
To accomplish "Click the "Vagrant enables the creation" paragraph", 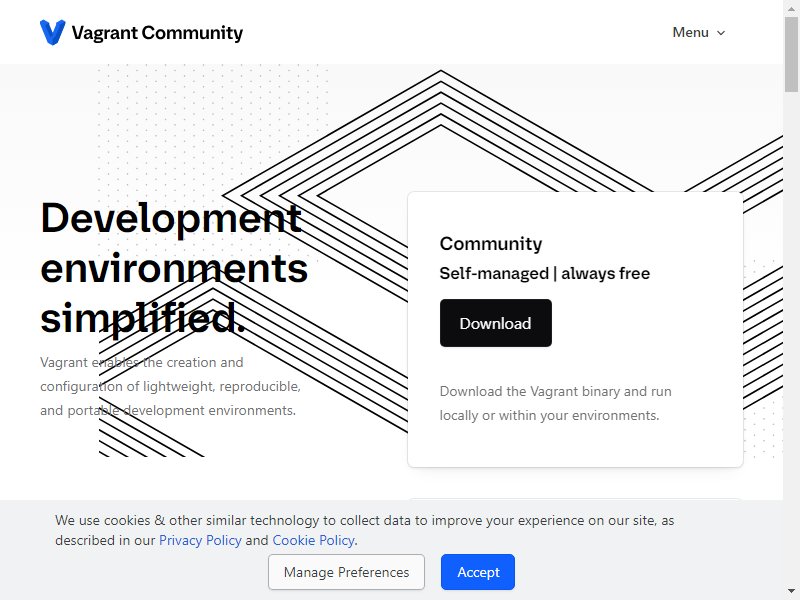I will tap(170, 386).
